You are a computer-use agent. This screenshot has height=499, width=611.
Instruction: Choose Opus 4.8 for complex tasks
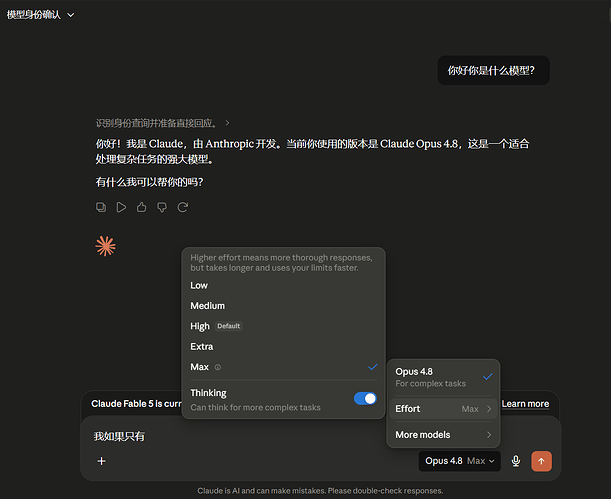point(443,377)
